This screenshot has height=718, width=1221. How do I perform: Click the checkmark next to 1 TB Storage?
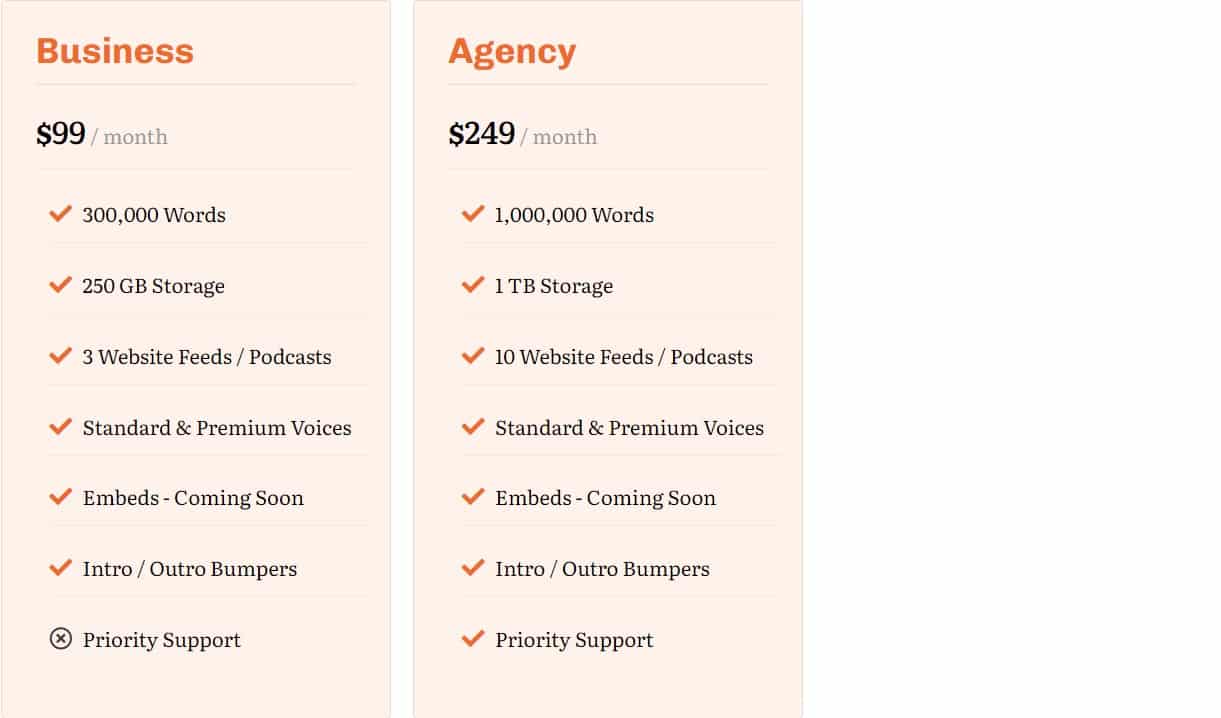473,285
